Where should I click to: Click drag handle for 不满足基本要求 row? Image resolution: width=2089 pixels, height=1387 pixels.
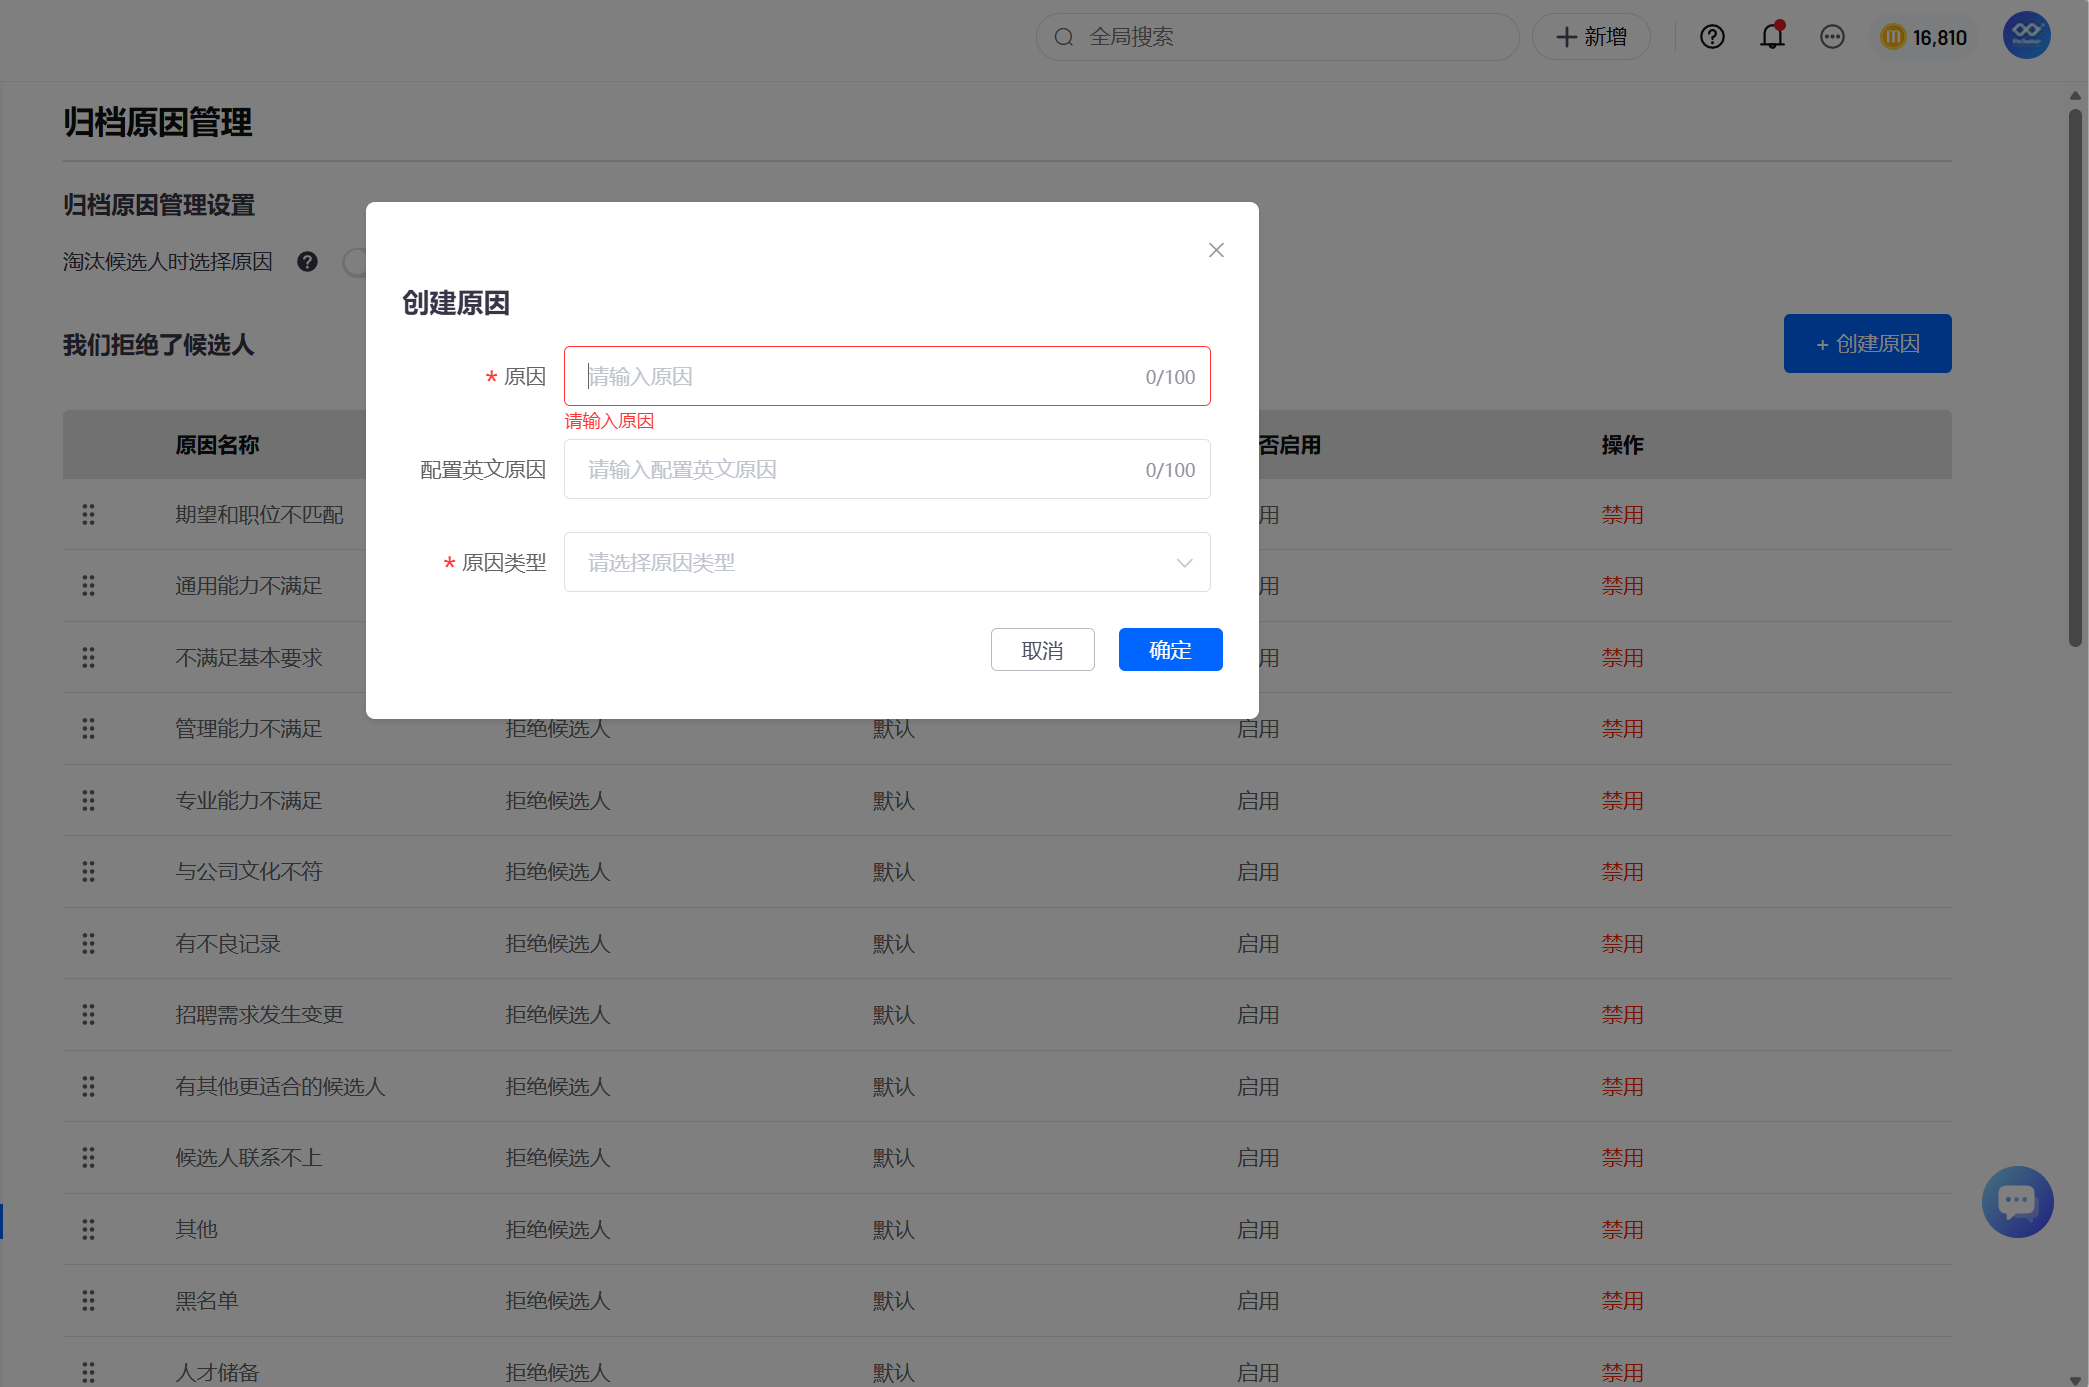(x=88, y=657)
